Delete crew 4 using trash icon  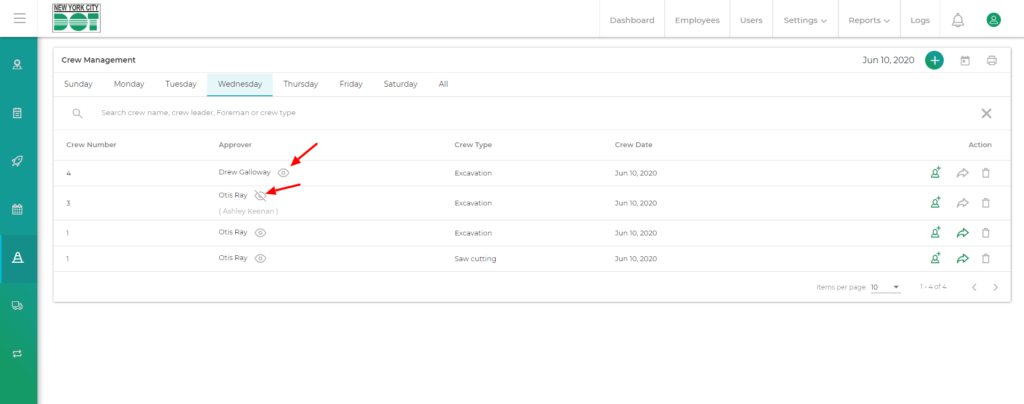(985, 173)
